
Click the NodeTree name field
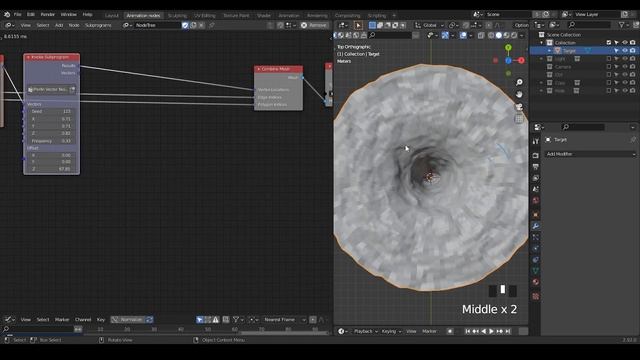point(157,25)
